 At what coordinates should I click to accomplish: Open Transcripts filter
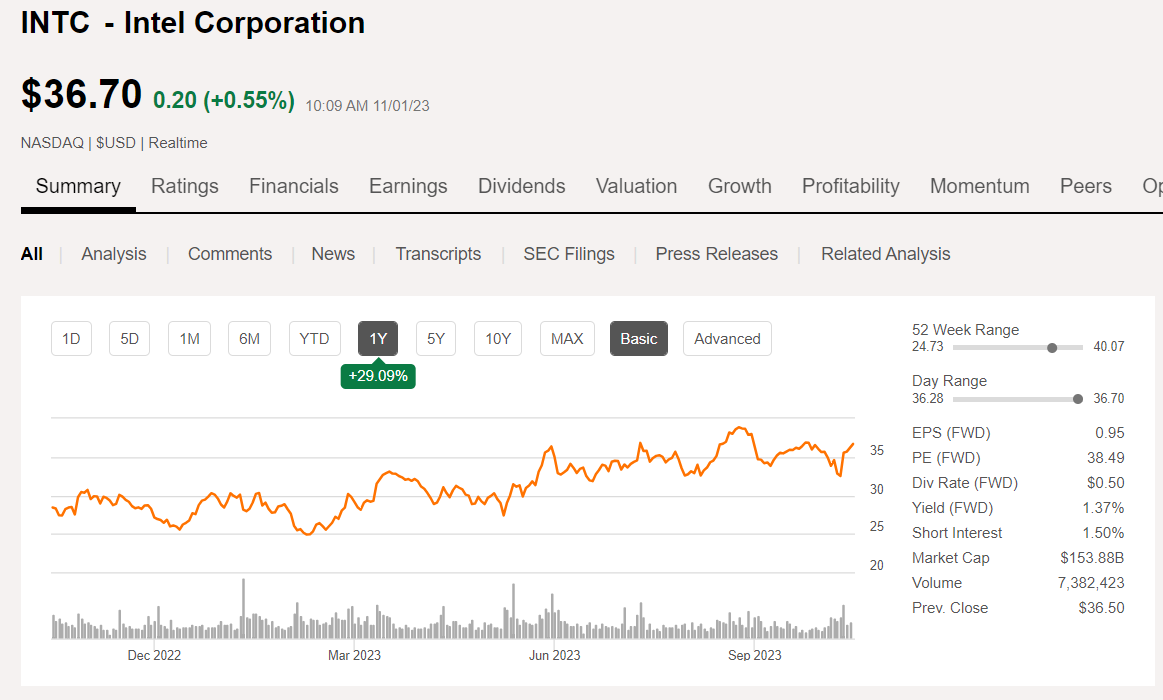click(438, 254)
